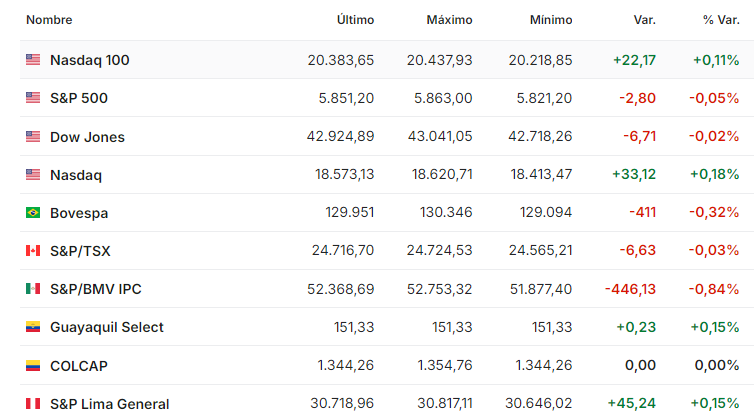
Task: Open the COLCAP index link
Action: 79,366
